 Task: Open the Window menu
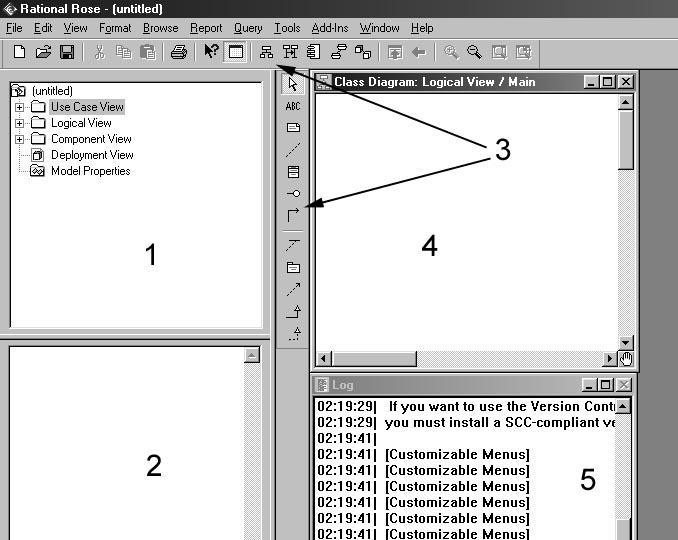tap(379, 28)
